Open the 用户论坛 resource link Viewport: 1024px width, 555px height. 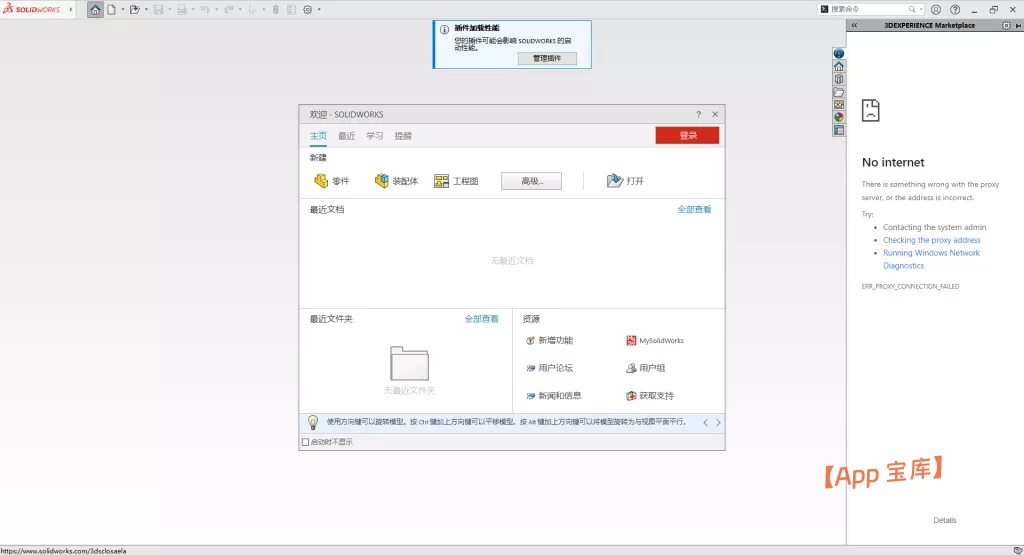(x=549, y=368)
